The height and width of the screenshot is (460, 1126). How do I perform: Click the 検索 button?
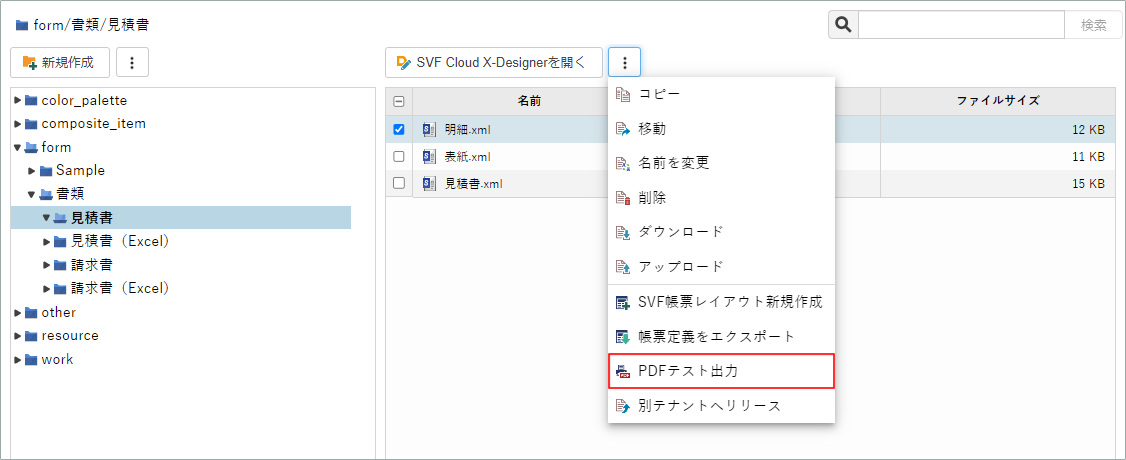1093,25
